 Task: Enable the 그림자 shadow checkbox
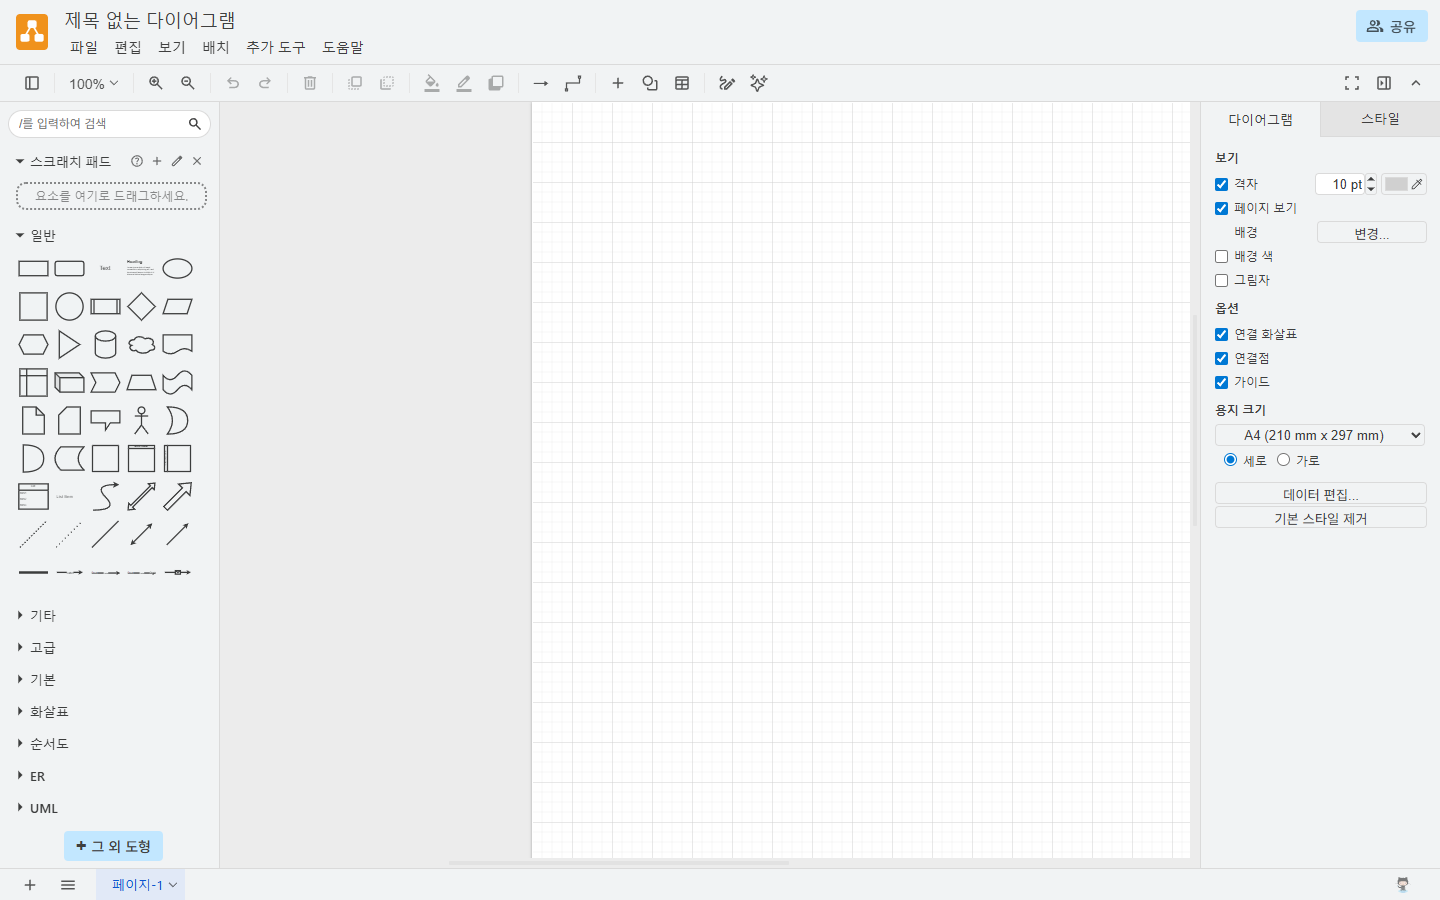pyautogui.click(x=1221, y=280)
